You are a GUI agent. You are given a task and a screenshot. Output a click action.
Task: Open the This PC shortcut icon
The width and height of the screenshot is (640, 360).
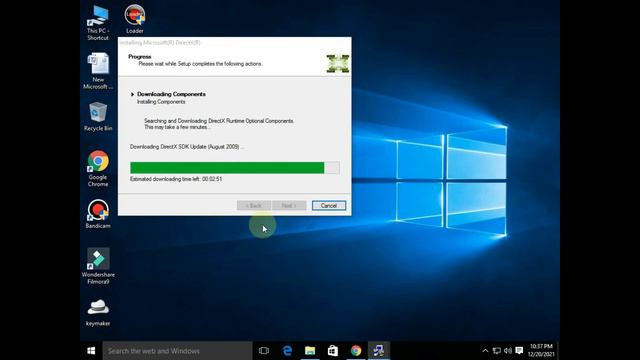click(98, 22)
